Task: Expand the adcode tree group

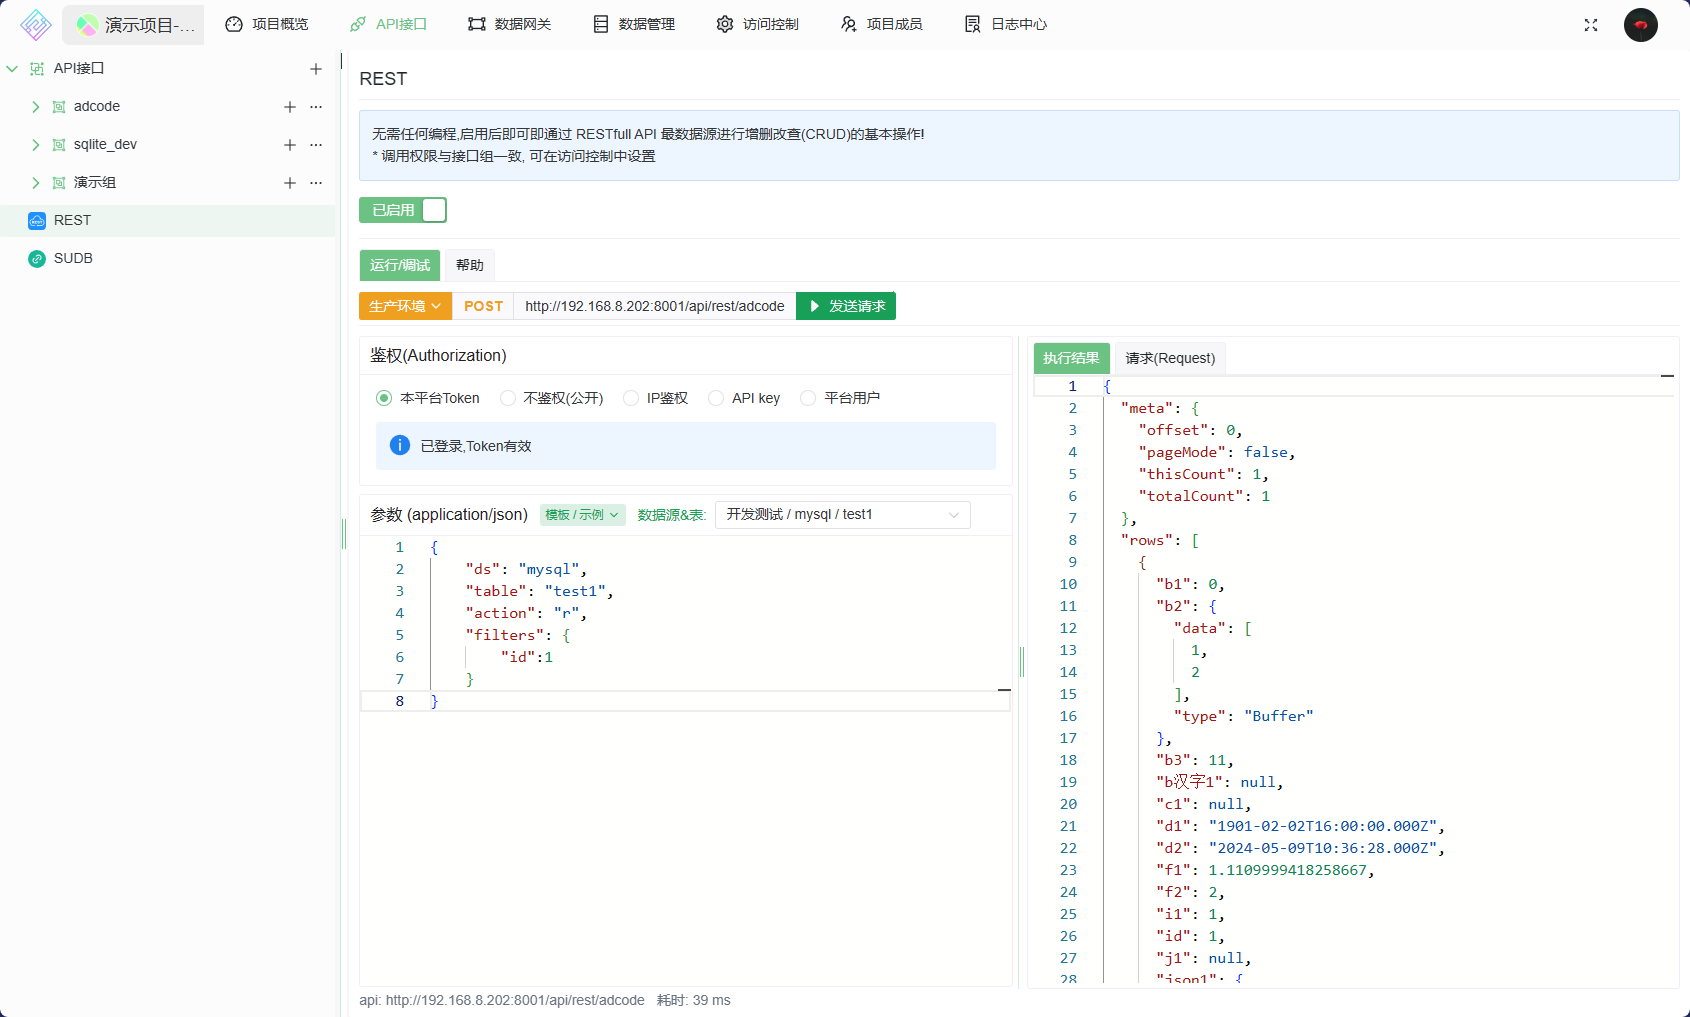Action: 36,107
